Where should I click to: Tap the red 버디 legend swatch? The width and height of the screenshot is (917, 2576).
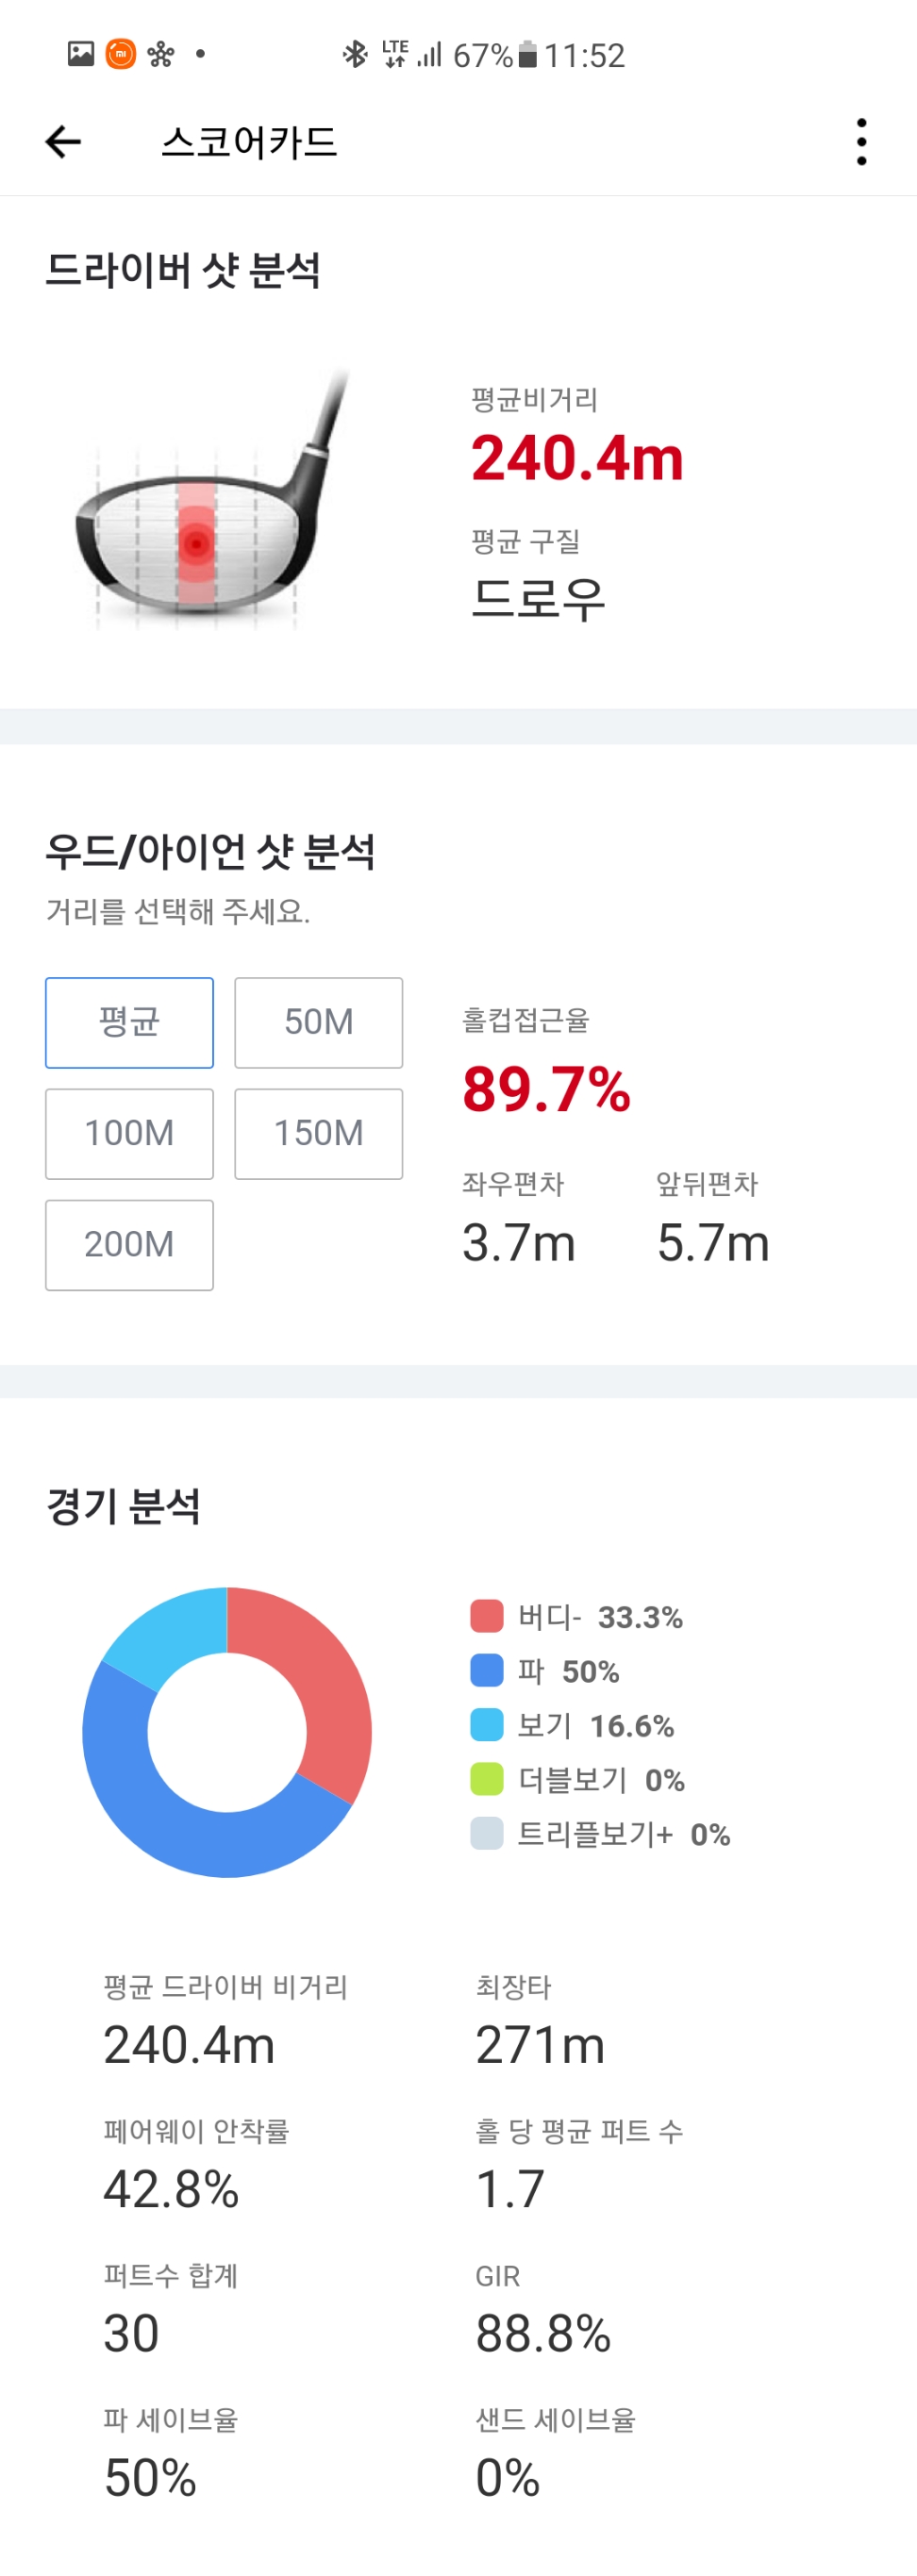point(487,1616)
